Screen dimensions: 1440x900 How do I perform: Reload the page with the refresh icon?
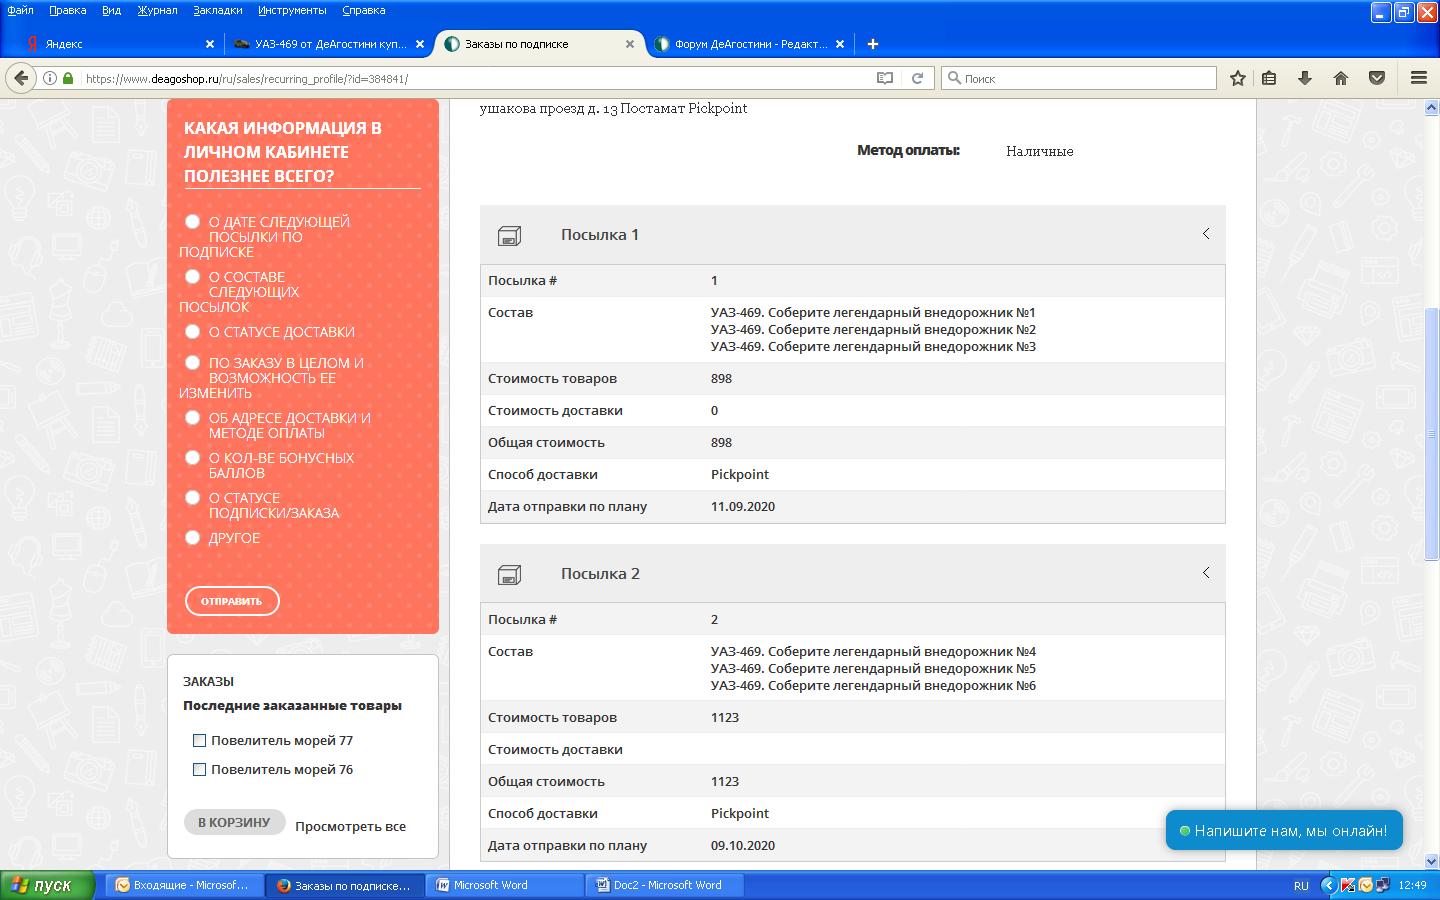click(x=917, y=78)
